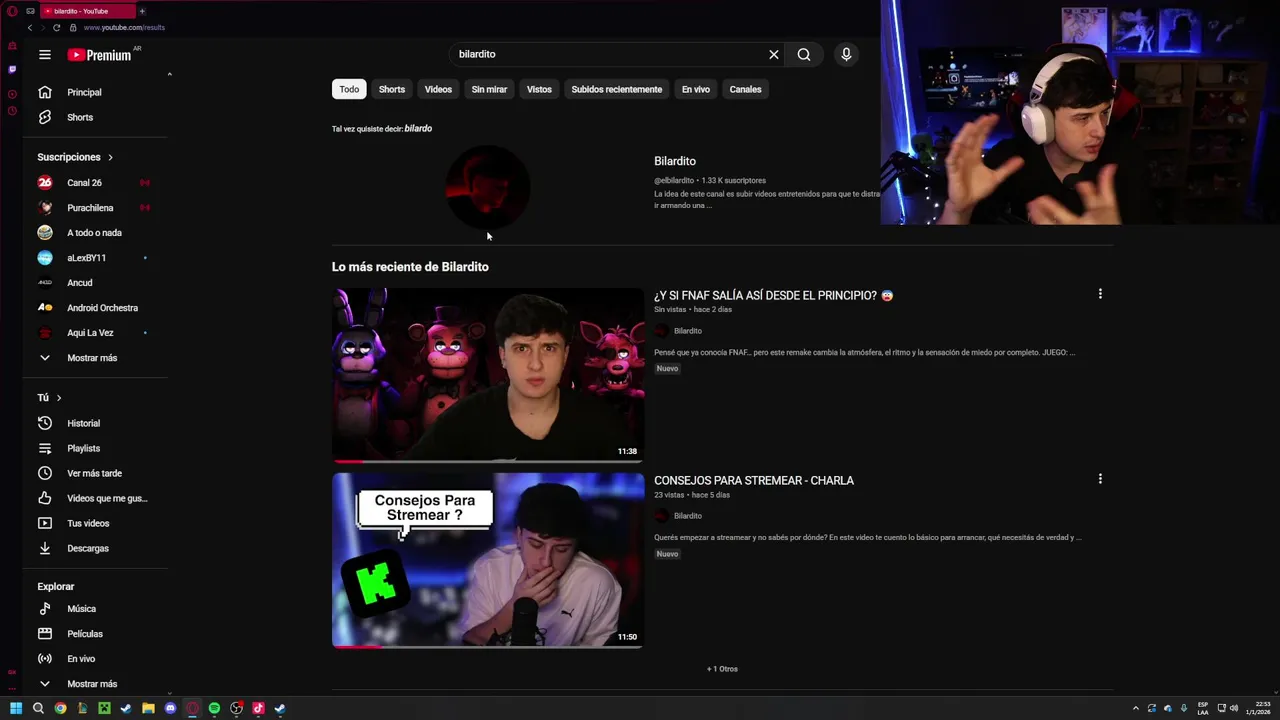Open Windows Start menu
This screenshot has width=1280, height=720.
coord(16,708)
